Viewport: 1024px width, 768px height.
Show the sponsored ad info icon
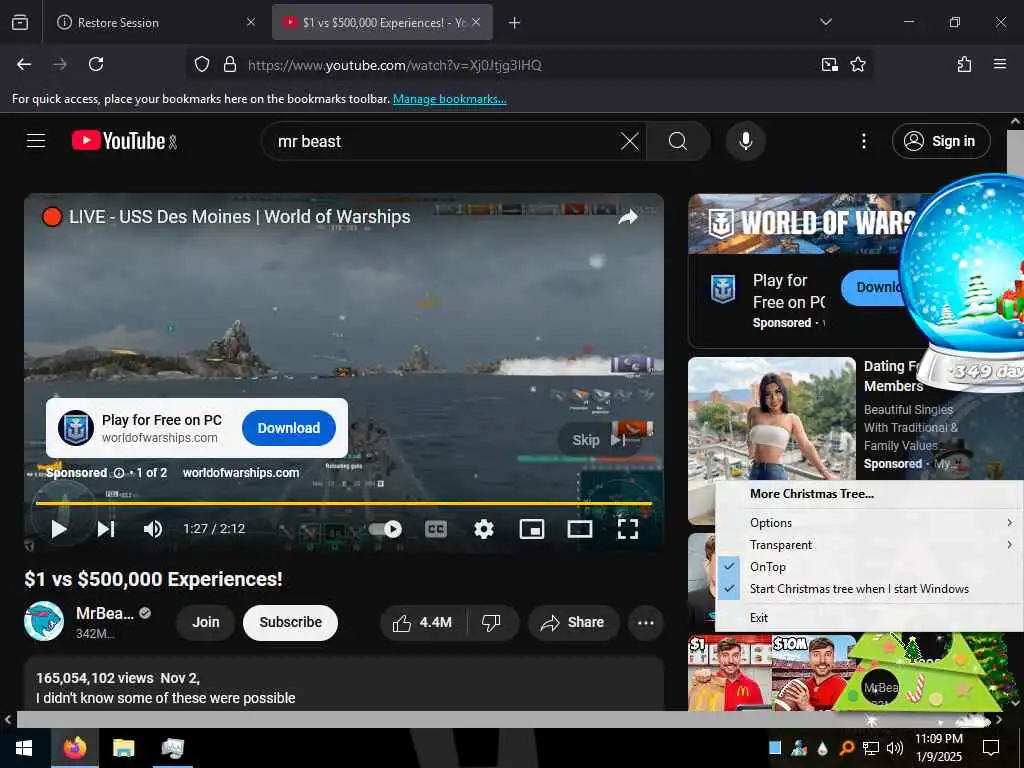coord(119,473)
